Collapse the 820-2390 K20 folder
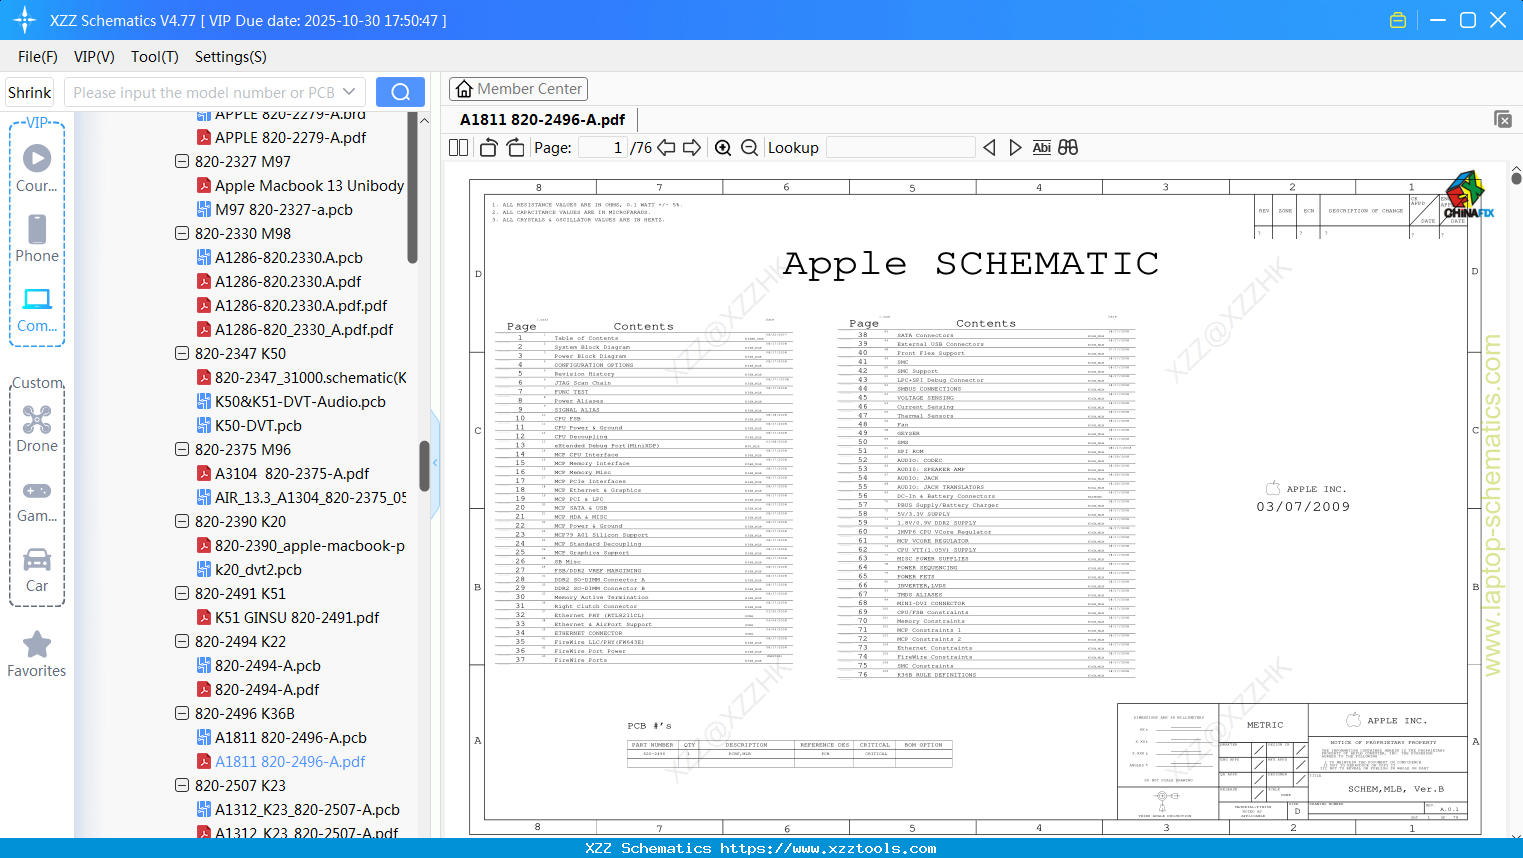The image size is (1523, 858). pos(182,521)
